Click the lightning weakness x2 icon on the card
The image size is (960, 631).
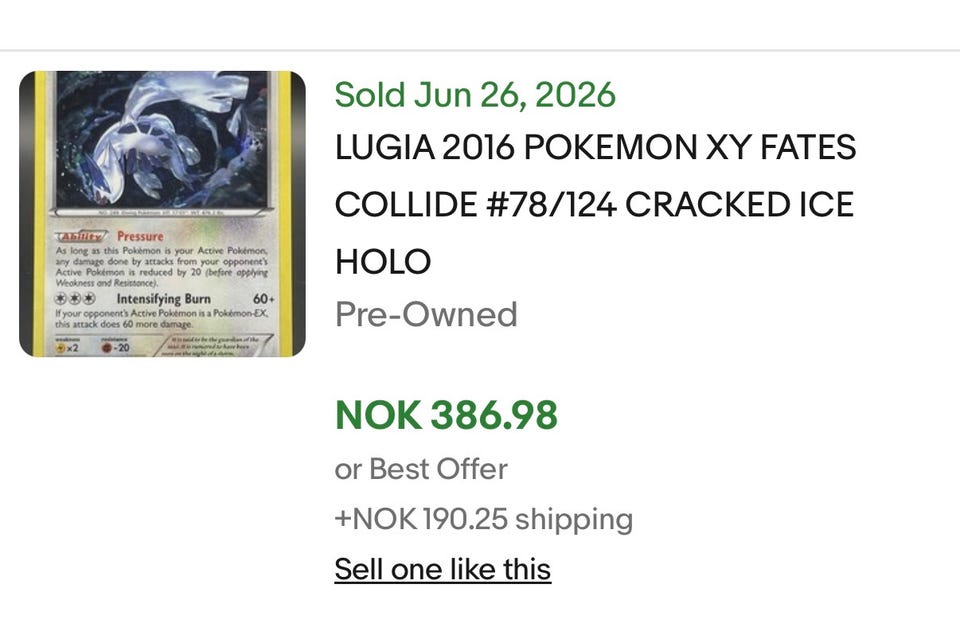(67, 348)
